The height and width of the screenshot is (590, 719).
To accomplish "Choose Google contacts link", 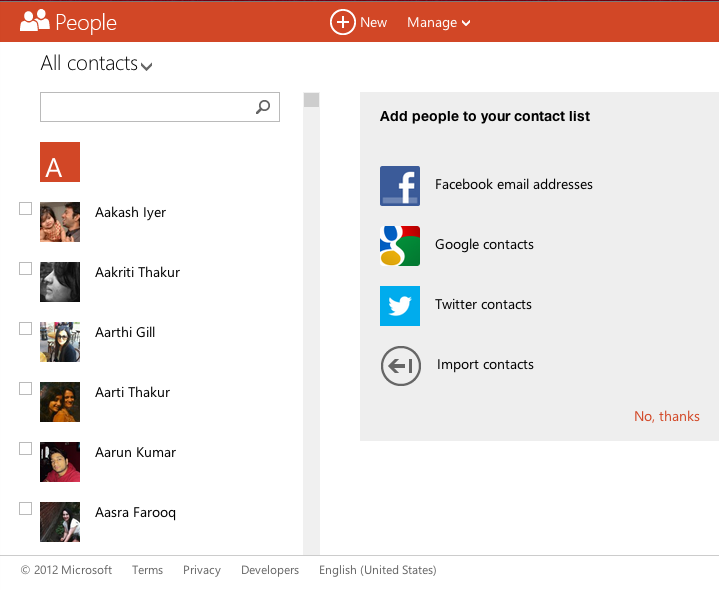I will coord(484,244).
